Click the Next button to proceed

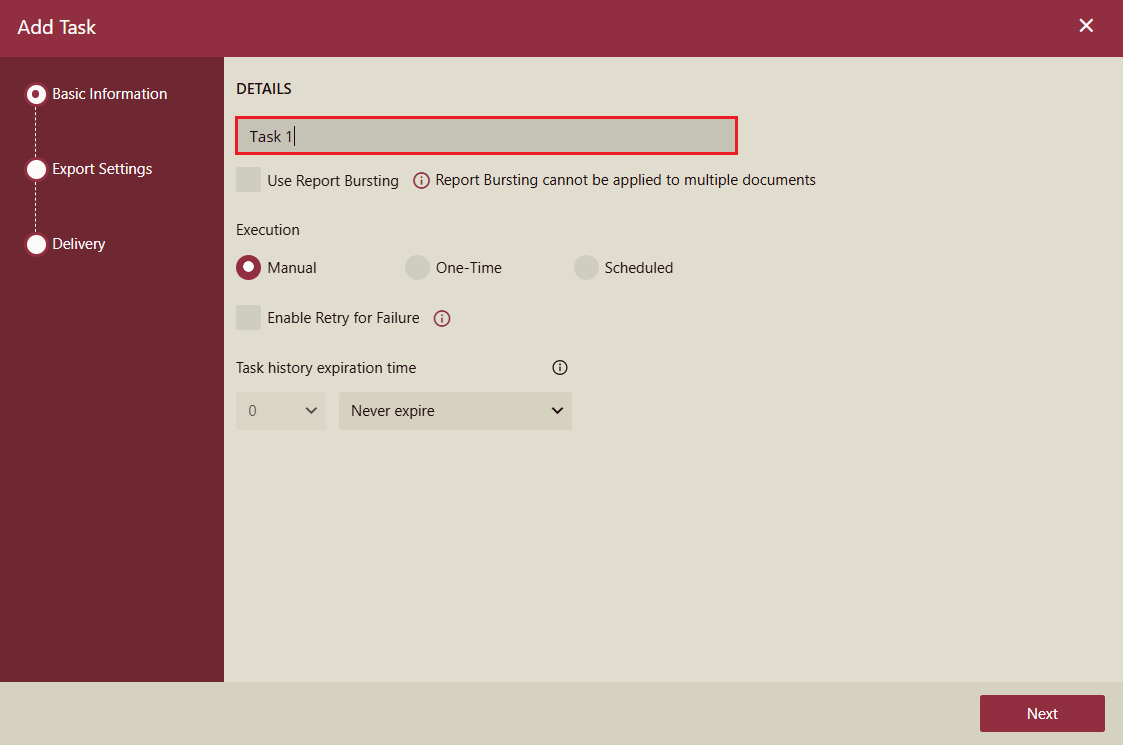click(x=1042, y=713)
